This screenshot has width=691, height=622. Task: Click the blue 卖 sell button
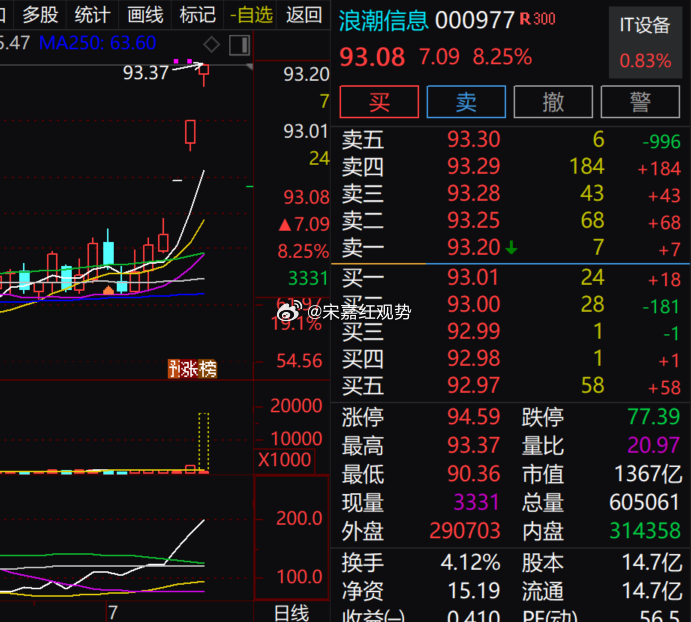[x=466, y=102]
